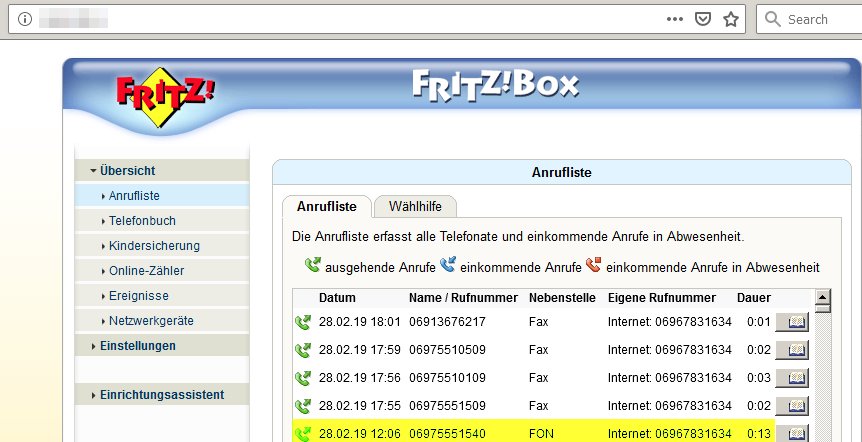862x442 pixels.
Task: Expand the Einrichtungsassistent section
Action: pos(161,395)
